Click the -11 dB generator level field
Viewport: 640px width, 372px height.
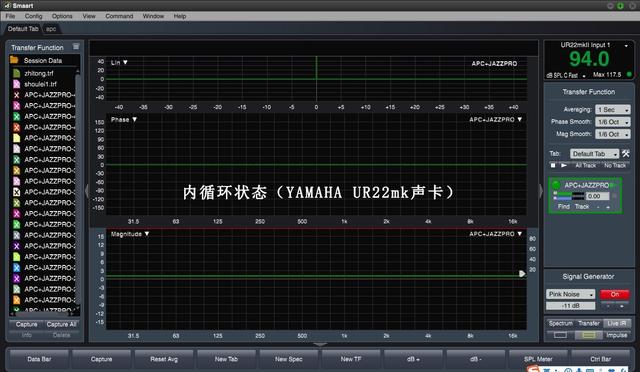pyautogui.click(x=571, y=306)
